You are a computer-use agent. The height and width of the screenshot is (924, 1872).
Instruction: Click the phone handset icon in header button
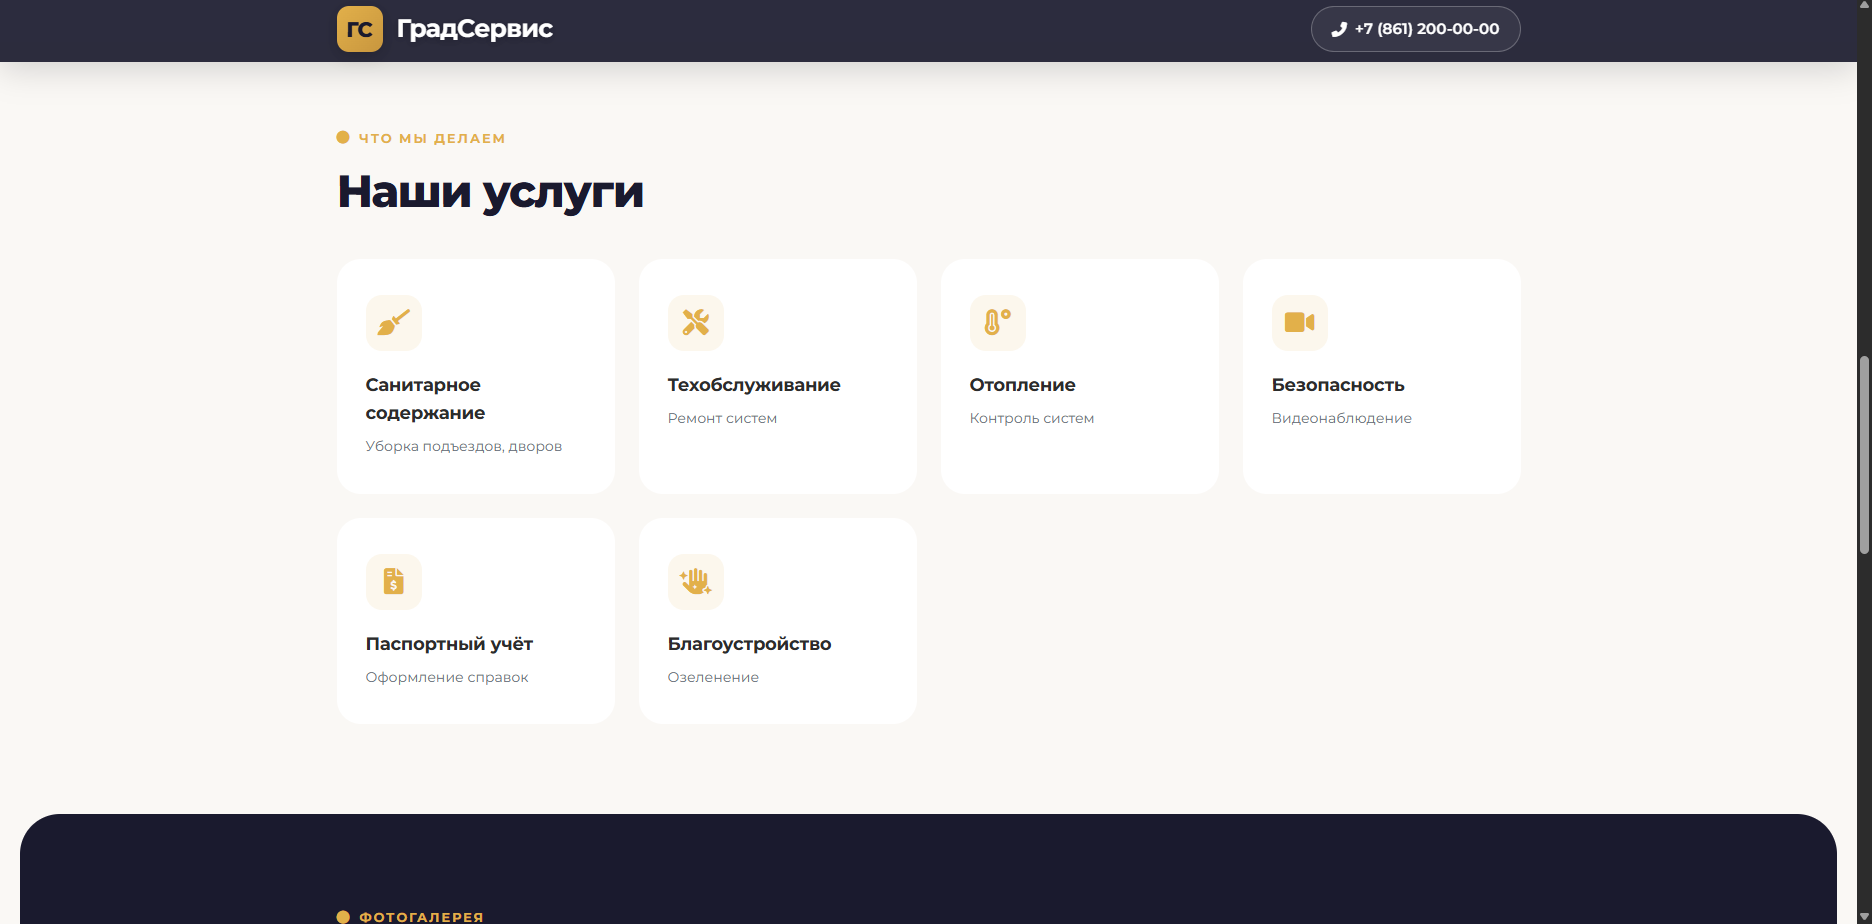[1339, 29]
